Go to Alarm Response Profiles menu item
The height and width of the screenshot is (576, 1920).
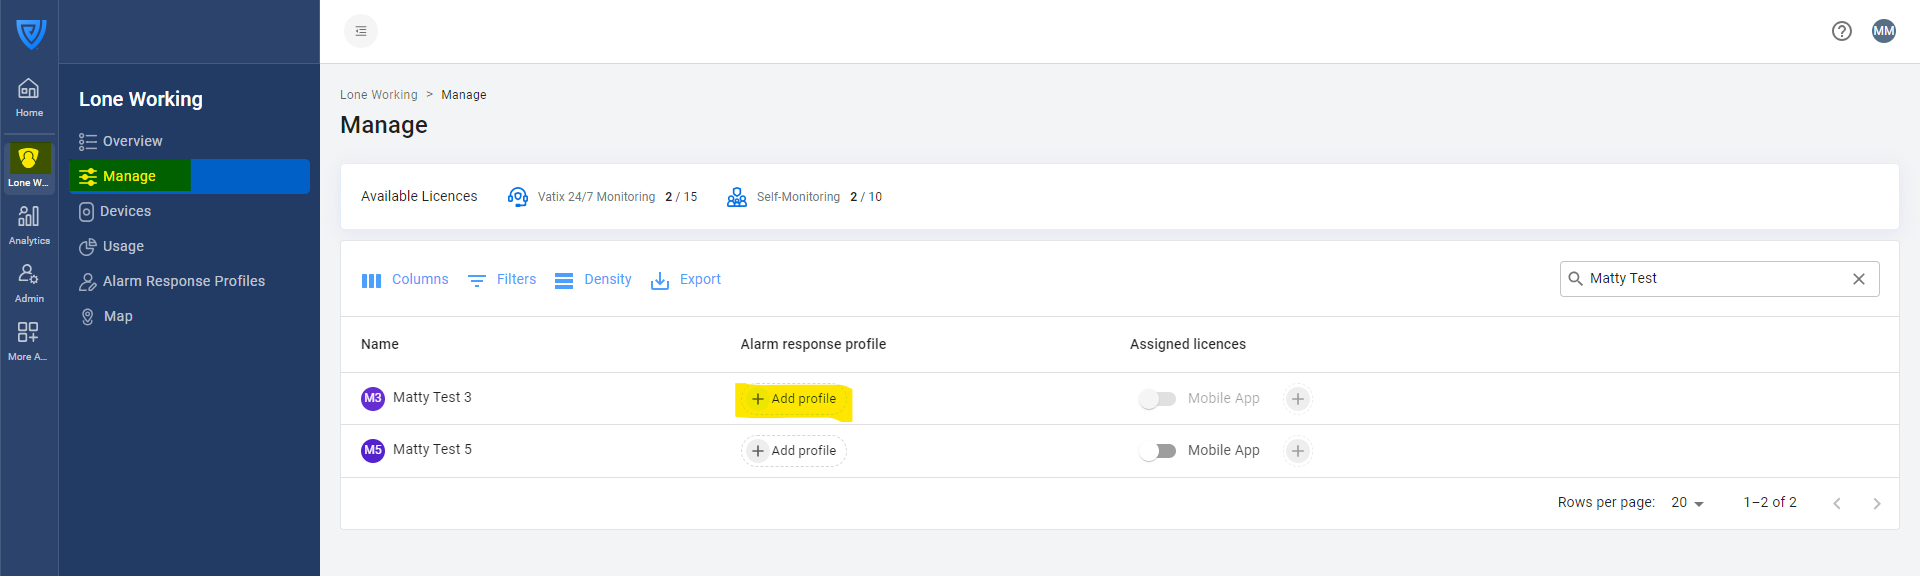183,281
